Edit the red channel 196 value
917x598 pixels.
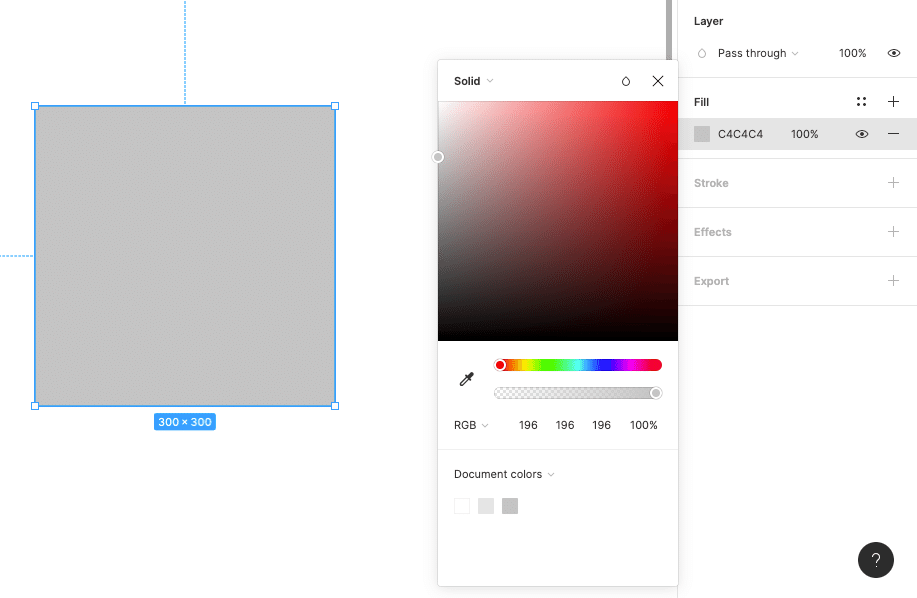[x=528, y=425]
